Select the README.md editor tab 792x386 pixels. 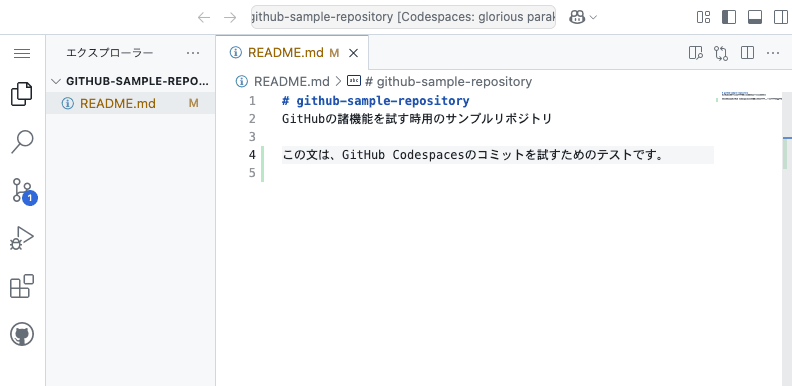(x=292, y=53)
